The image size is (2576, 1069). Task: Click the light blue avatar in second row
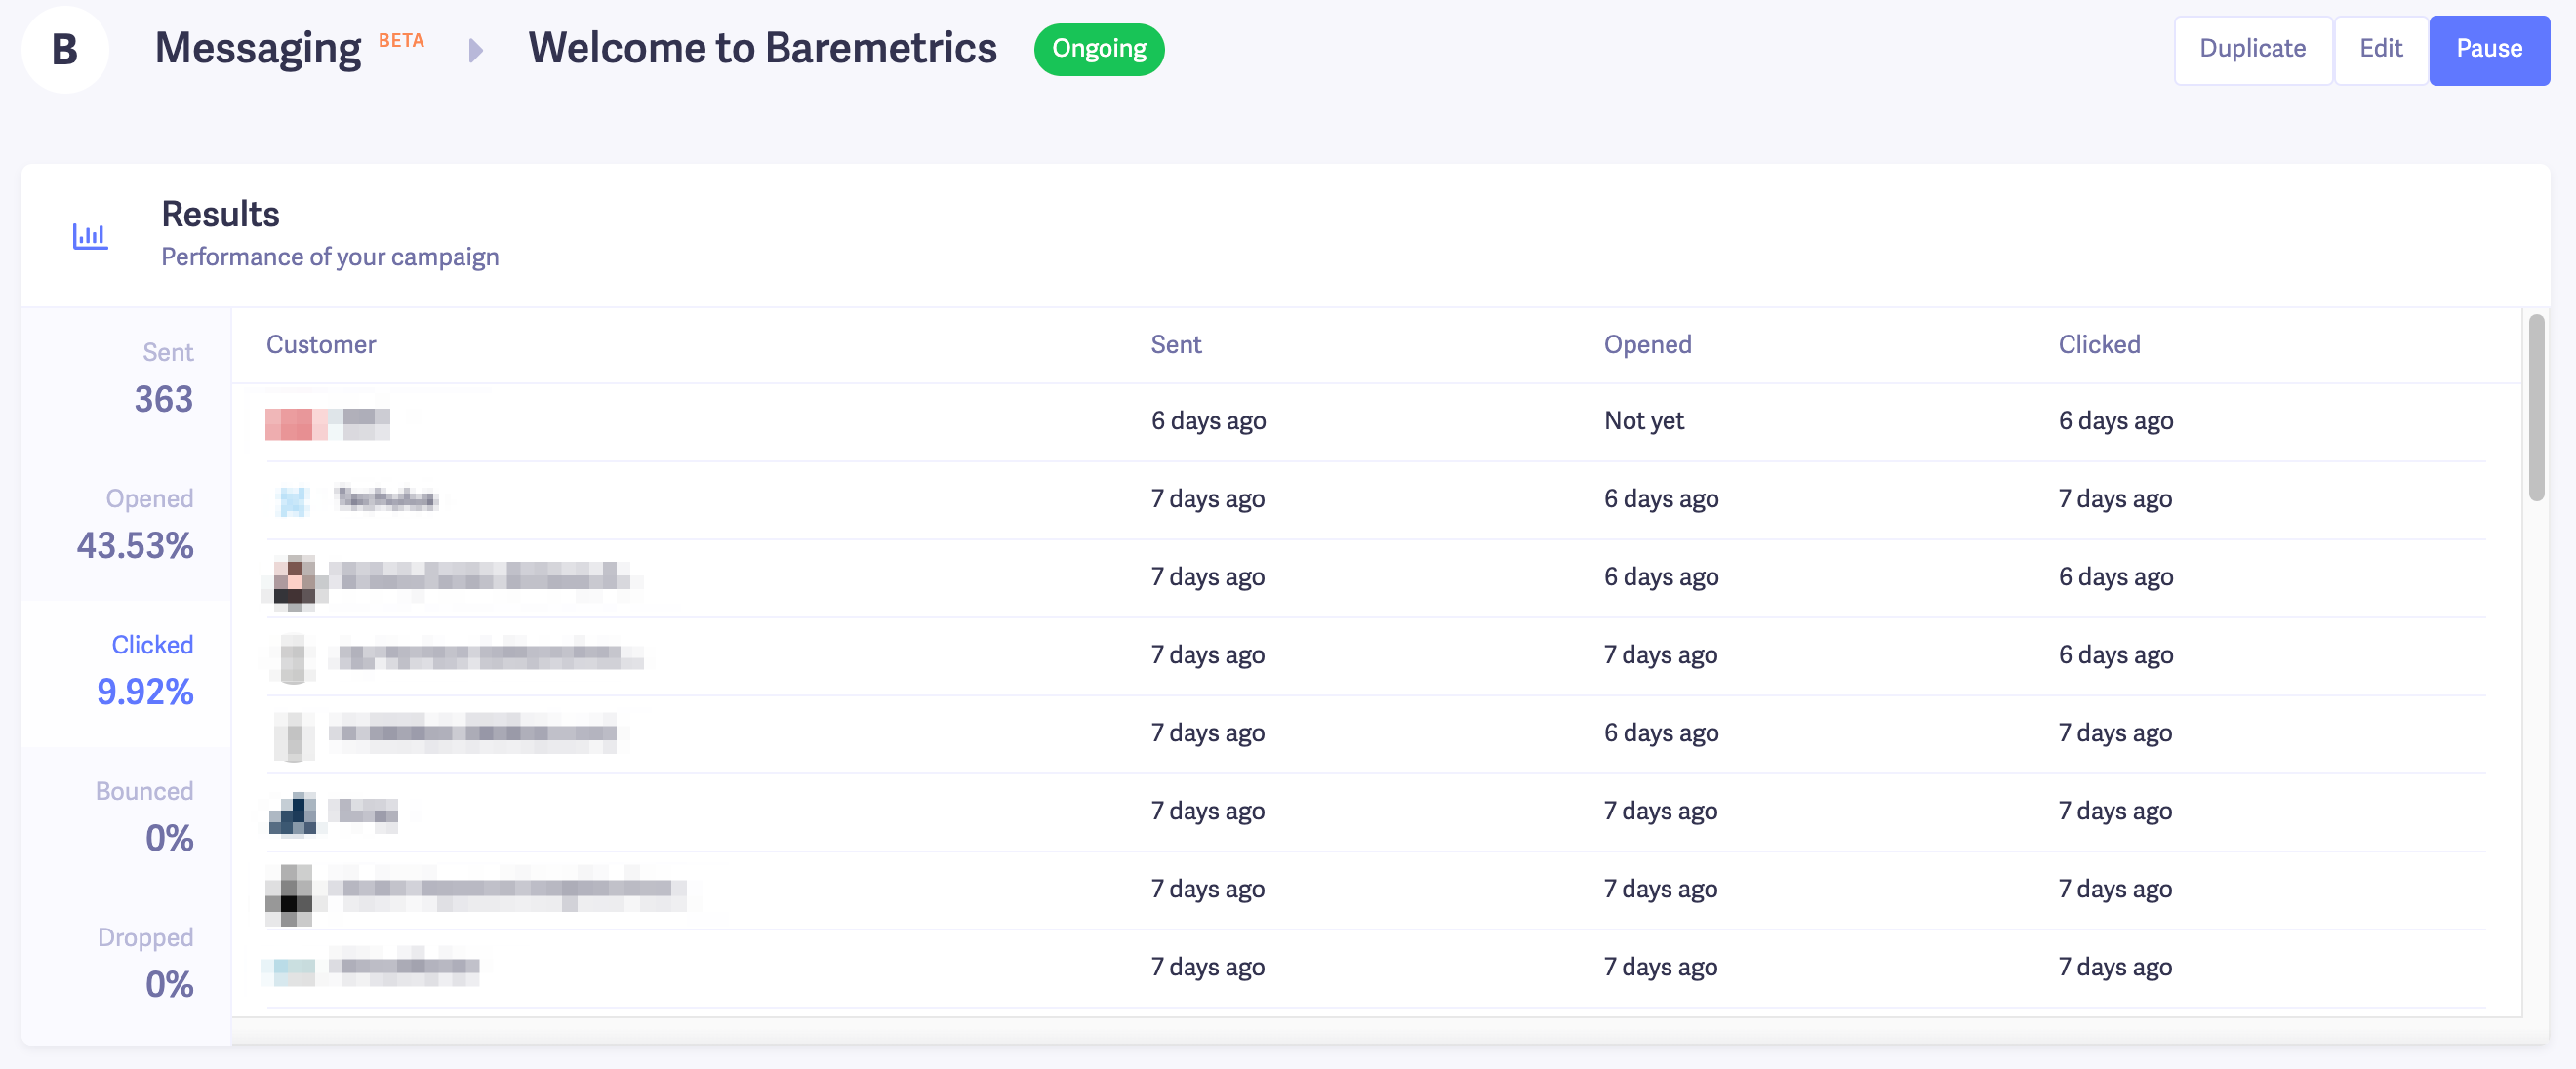click(x=293, y=500)
